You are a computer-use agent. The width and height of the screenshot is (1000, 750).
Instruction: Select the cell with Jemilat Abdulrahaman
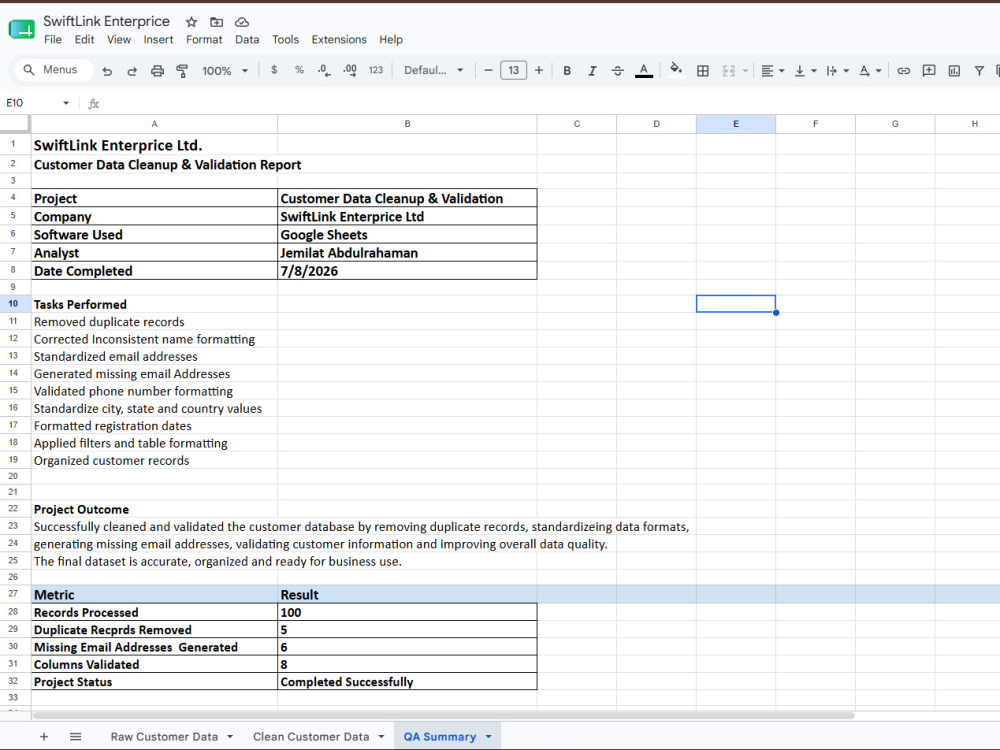click(x=407, y=253)
